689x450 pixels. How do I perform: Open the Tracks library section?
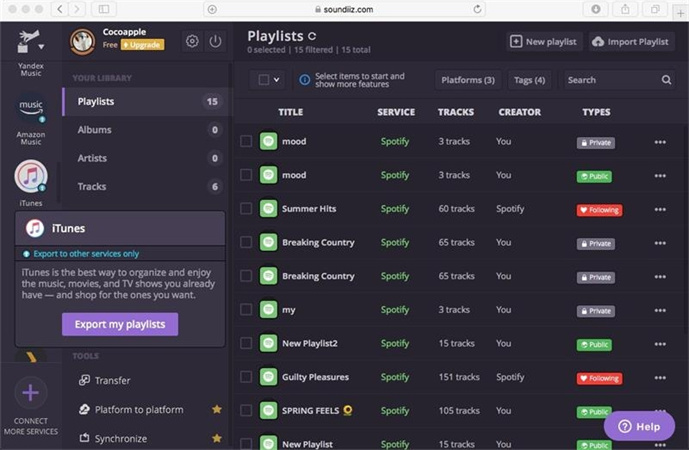click(92, 186)
